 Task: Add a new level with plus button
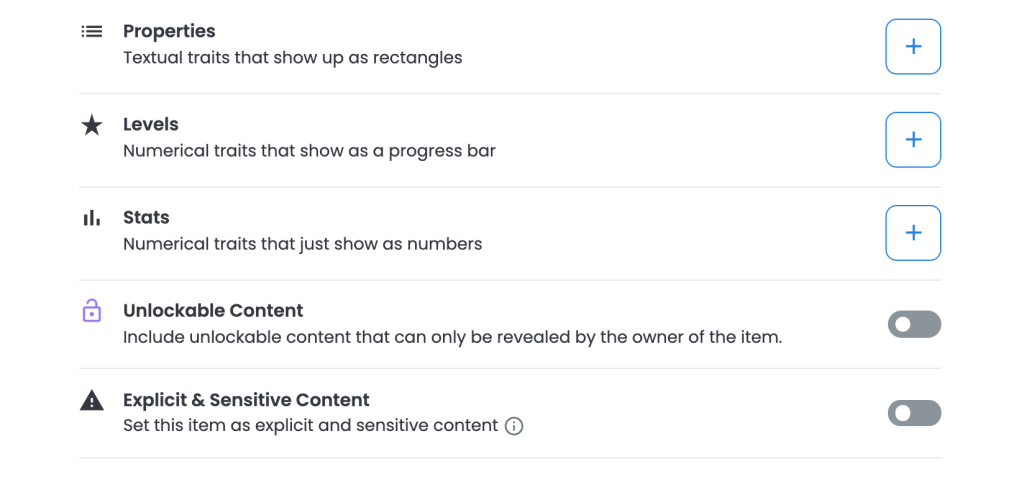pyautogui.click(x=913, y=140)
